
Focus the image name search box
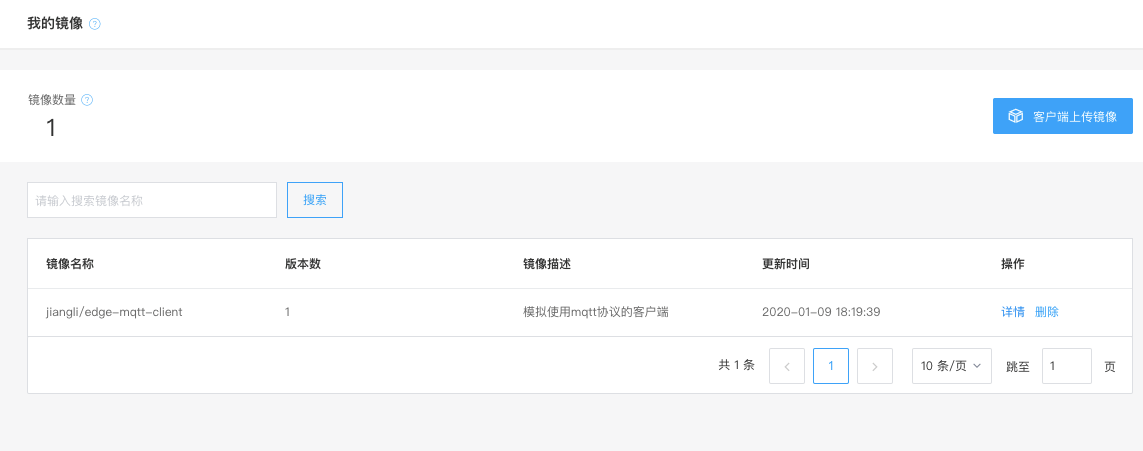[152, 200]
